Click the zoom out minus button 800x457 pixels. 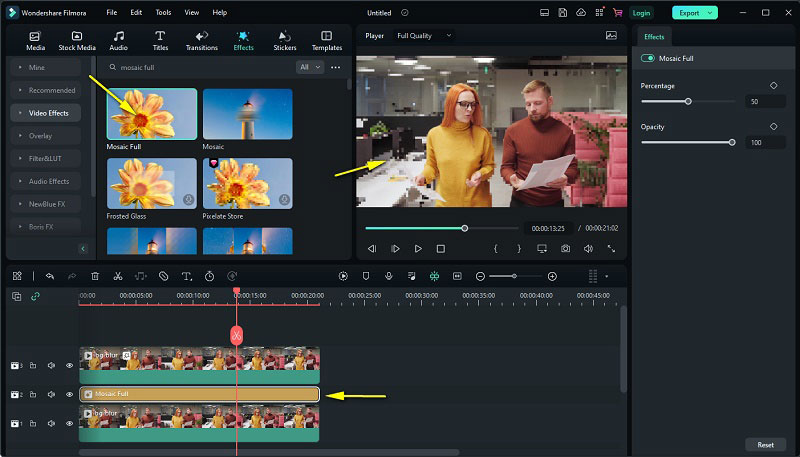(480, 276)
